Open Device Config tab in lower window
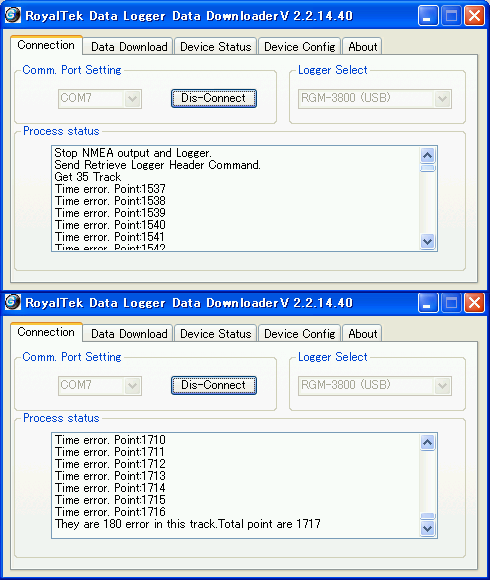Viewport: 490px width, 580px height. [300, 334]
